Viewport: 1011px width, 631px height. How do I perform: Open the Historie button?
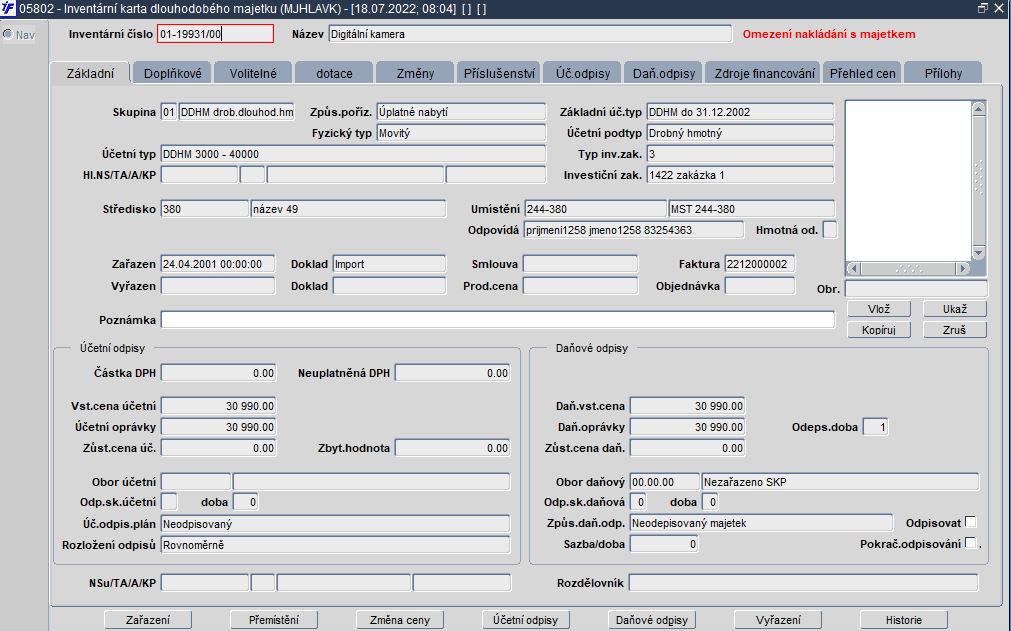(904, 620)
